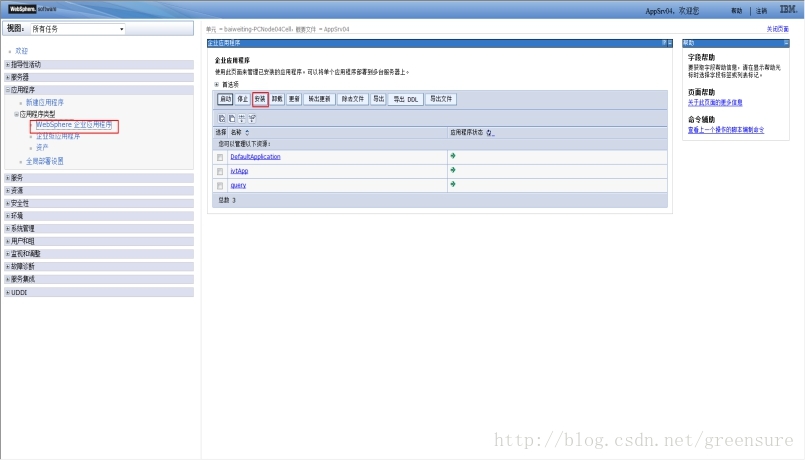Expand the 用户和组 tree node
This screenshot has height=460, width=805.
8,241
